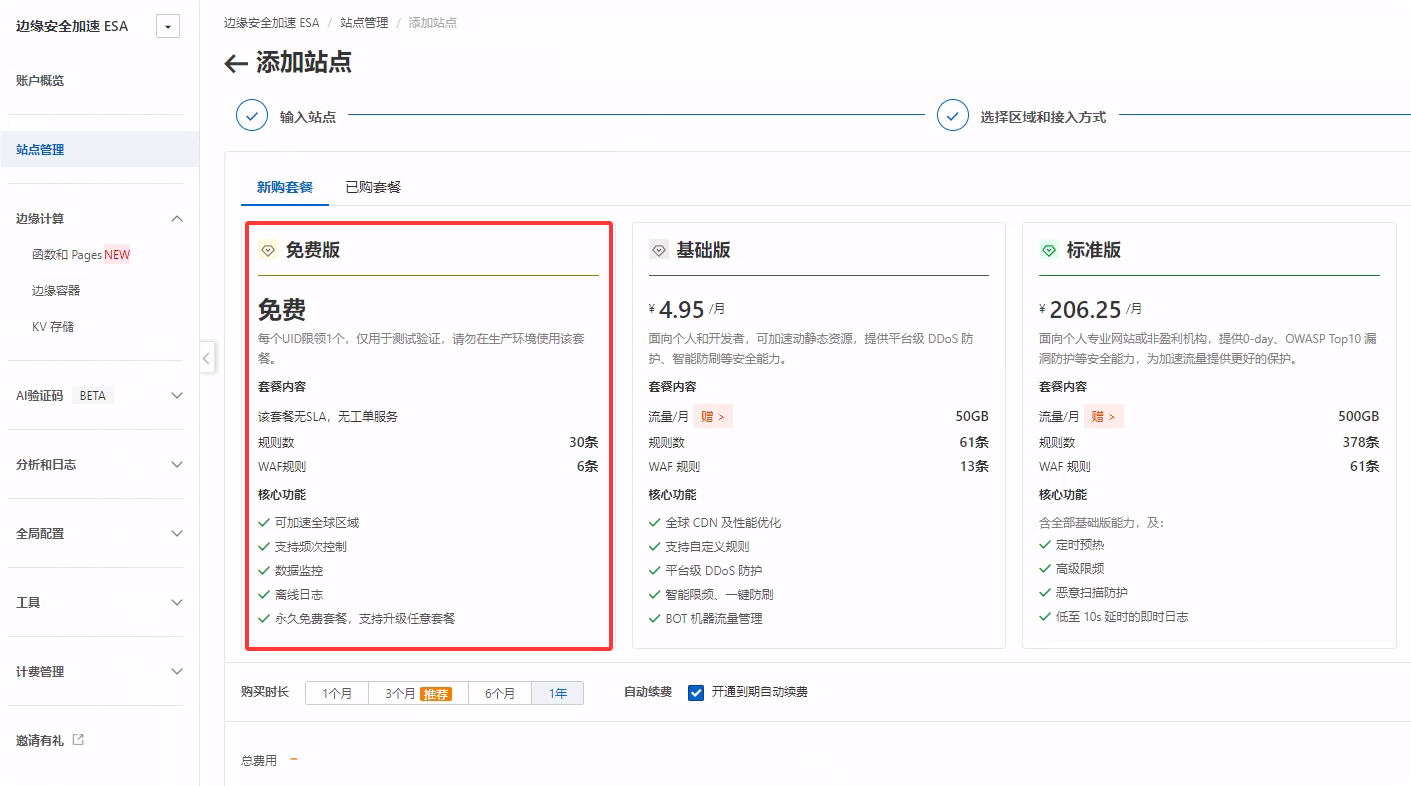This screenshot has width=1411, height=786.
Task: Select the 3个月 recommended duration
Action: [418, 693]
